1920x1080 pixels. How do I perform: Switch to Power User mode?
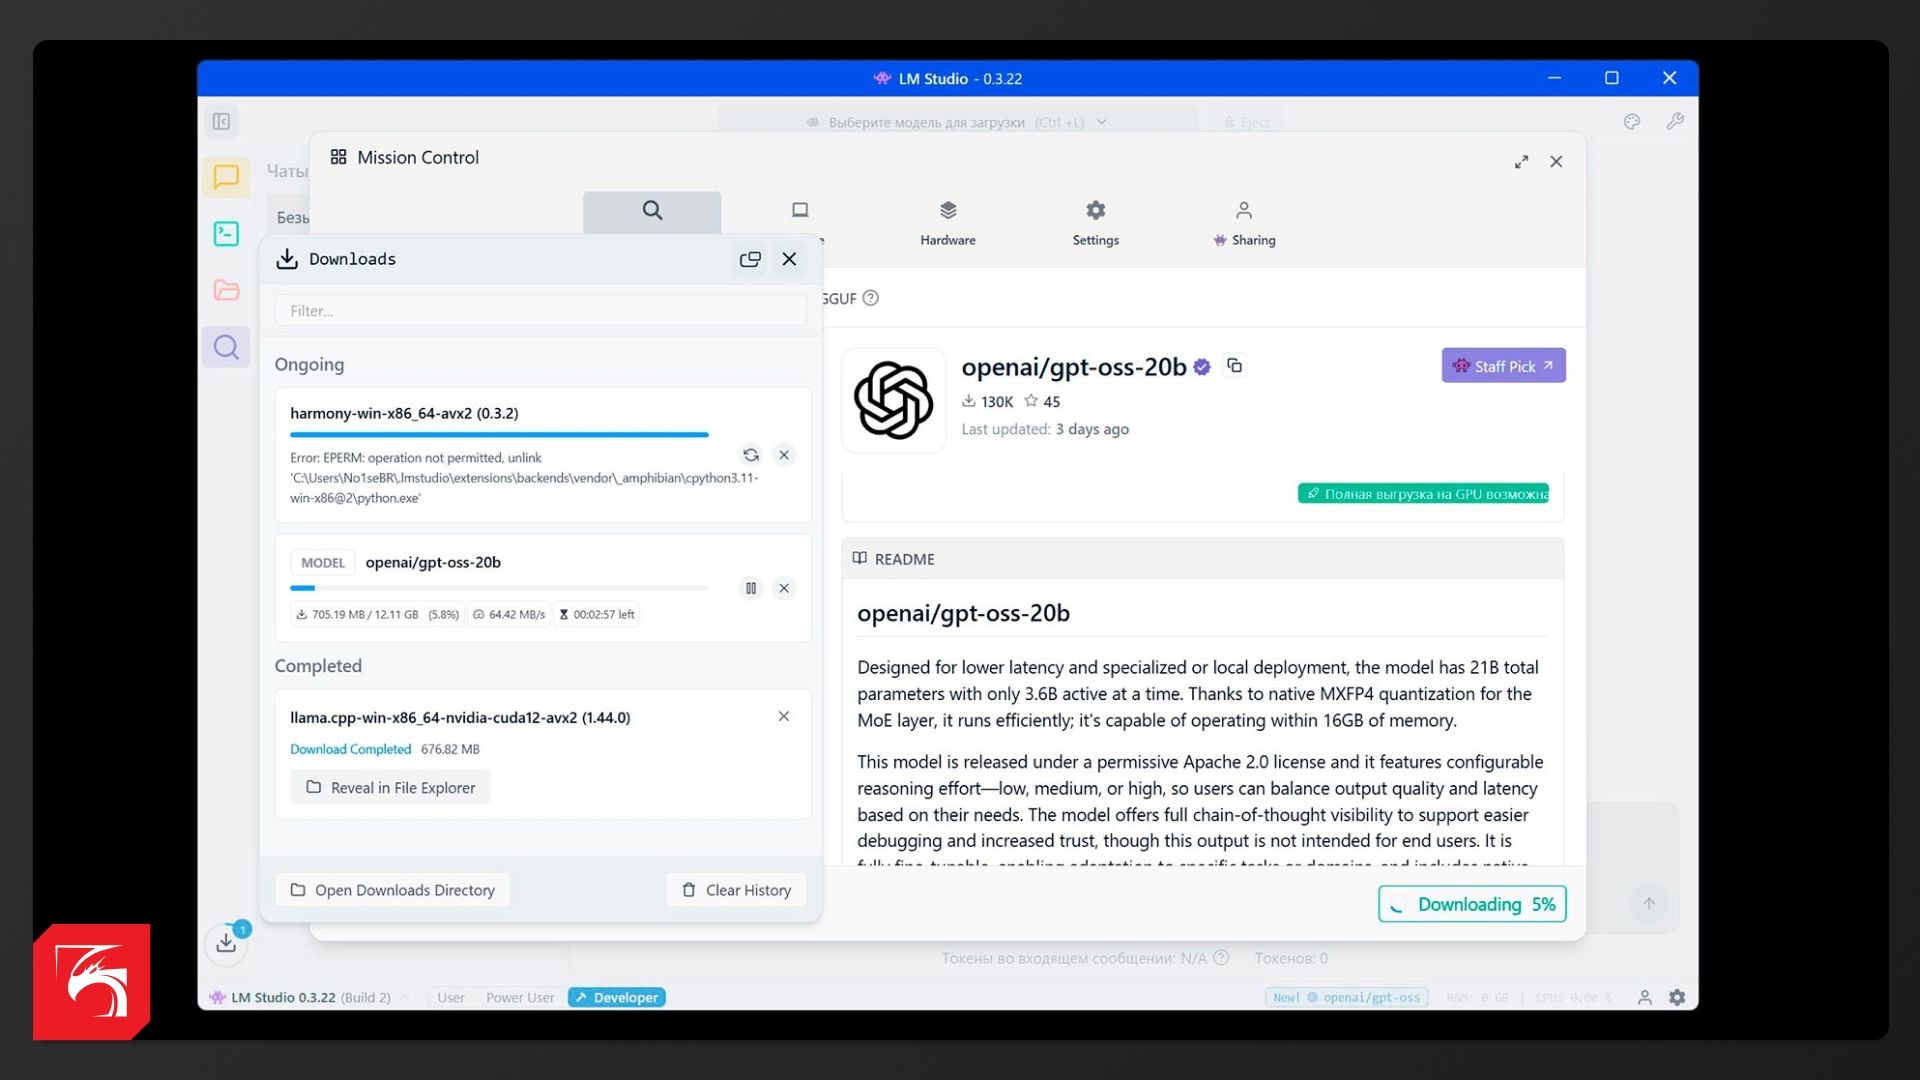(519, 997)
